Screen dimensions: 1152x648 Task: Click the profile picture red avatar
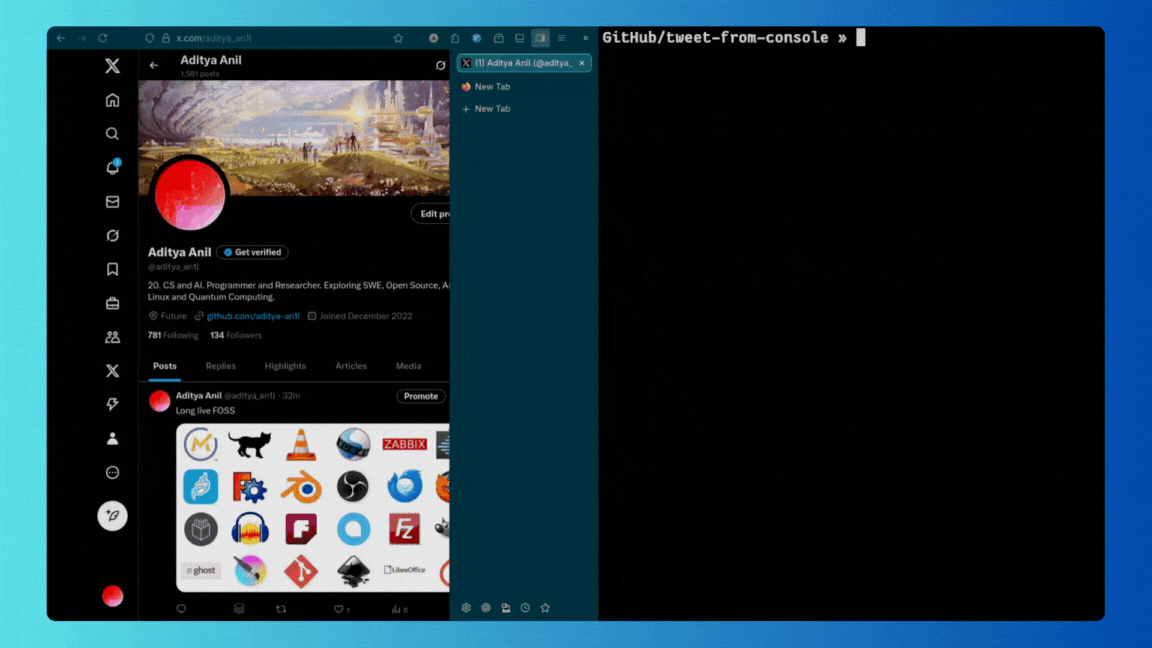[x=190, y=194]
